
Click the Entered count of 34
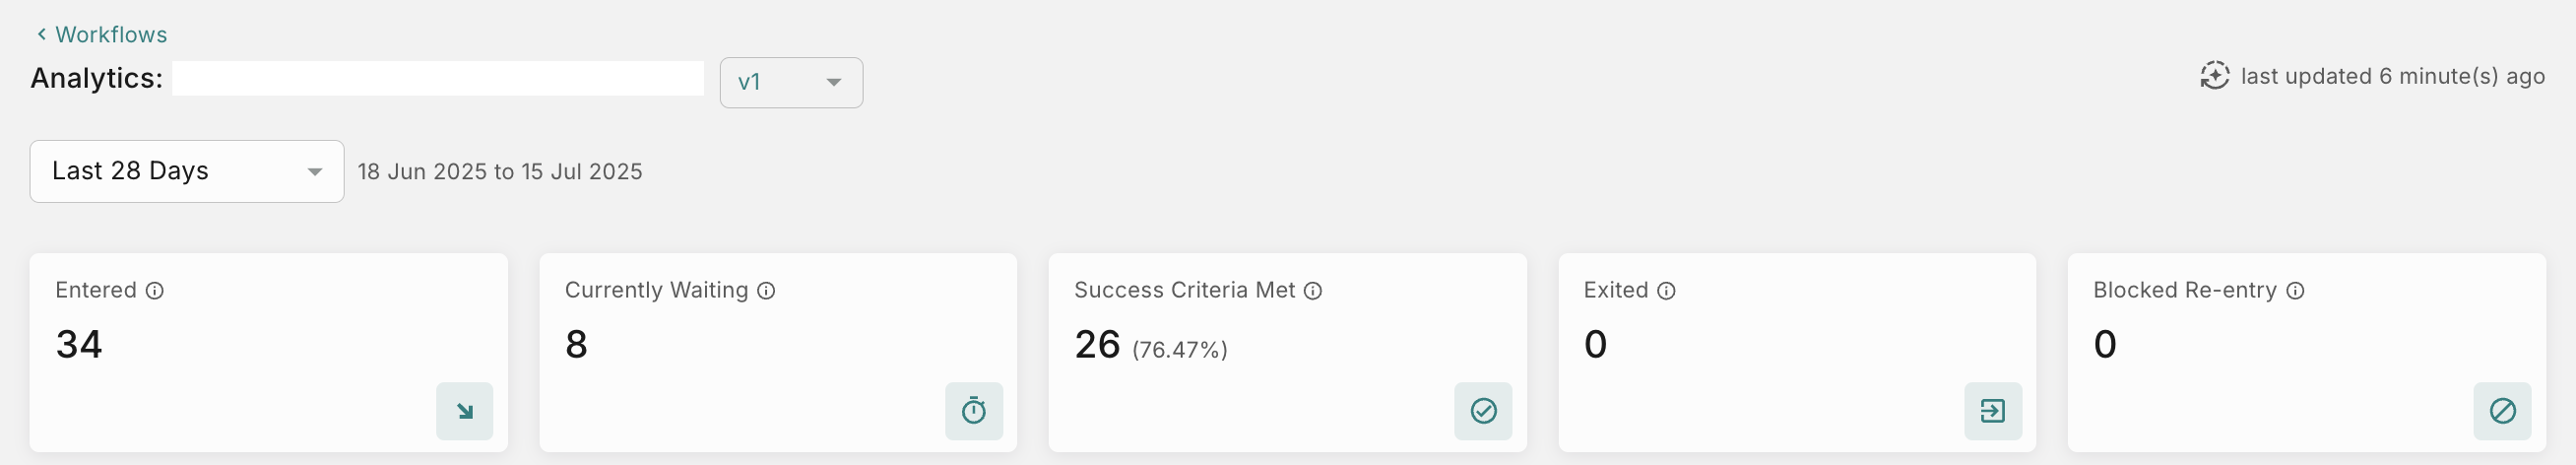point(79,345)
